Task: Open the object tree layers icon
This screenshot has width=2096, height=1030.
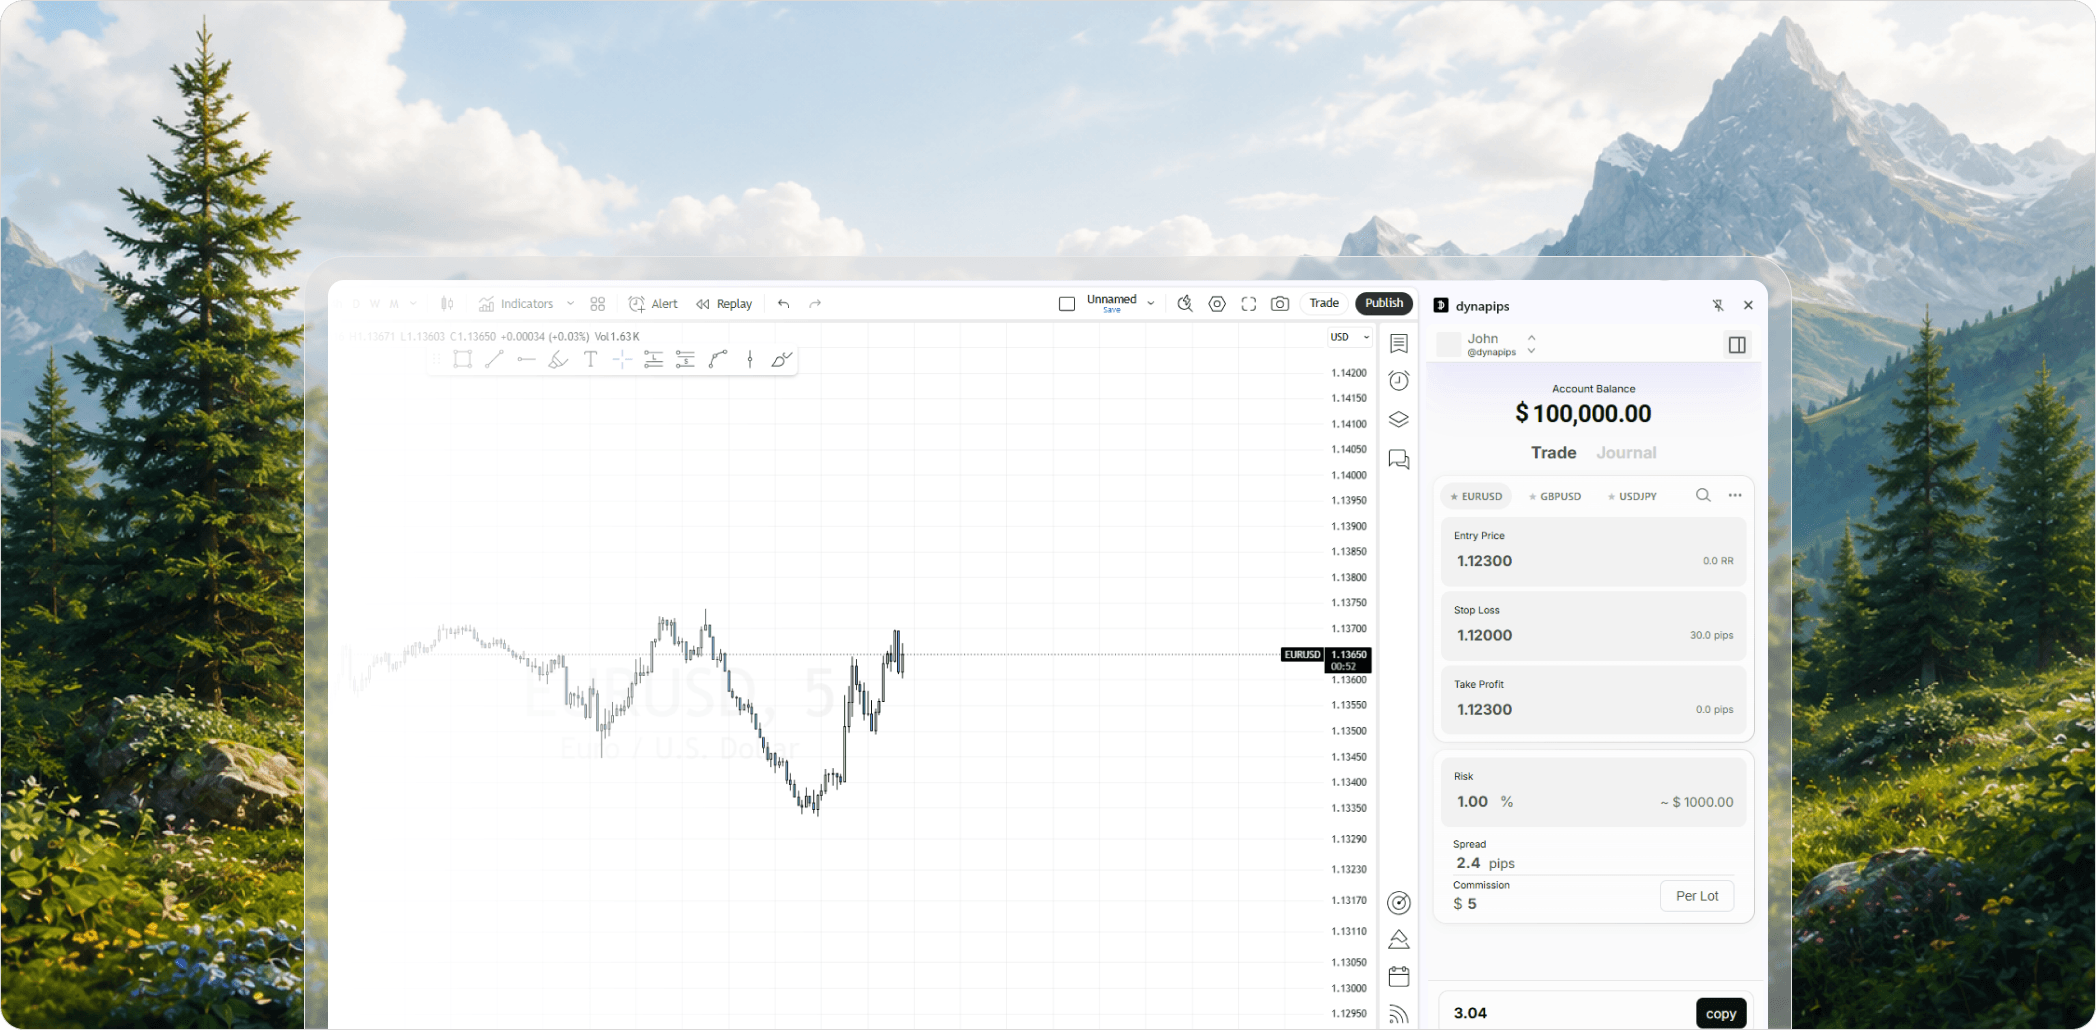Action: click(x=1399, y=420)
